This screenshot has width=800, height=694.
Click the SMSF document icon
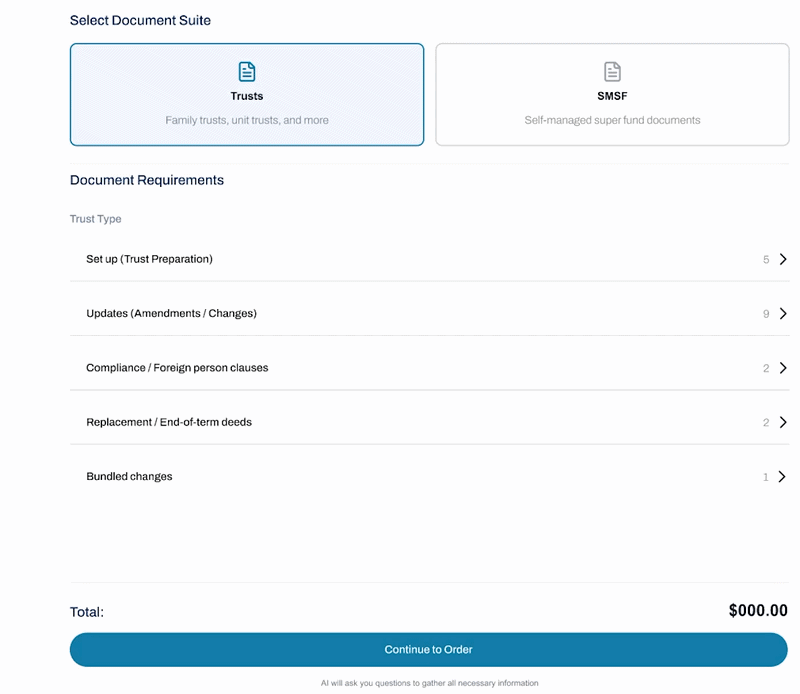[x=612, y=71]
